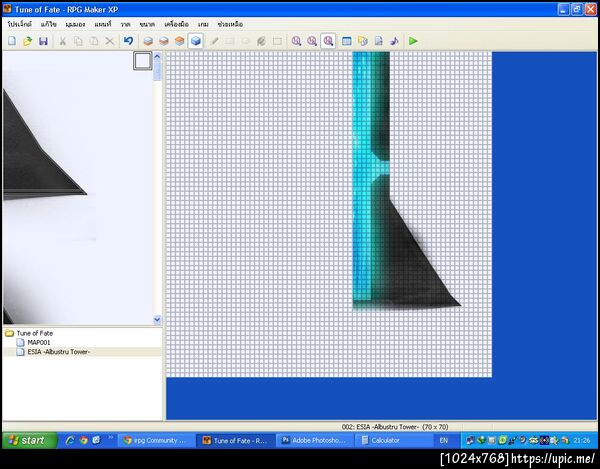Select the Rectangle drawing tool
Viewport: 600px width, 469px height.
230,41
